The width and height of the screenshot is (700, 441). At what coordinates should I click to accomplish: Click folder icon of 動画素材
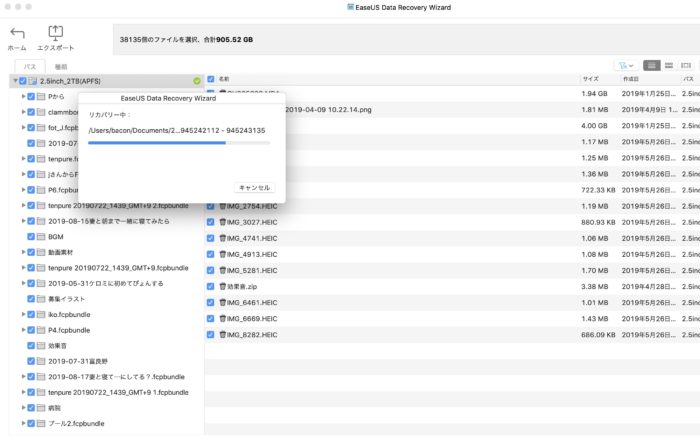[41, 252]
